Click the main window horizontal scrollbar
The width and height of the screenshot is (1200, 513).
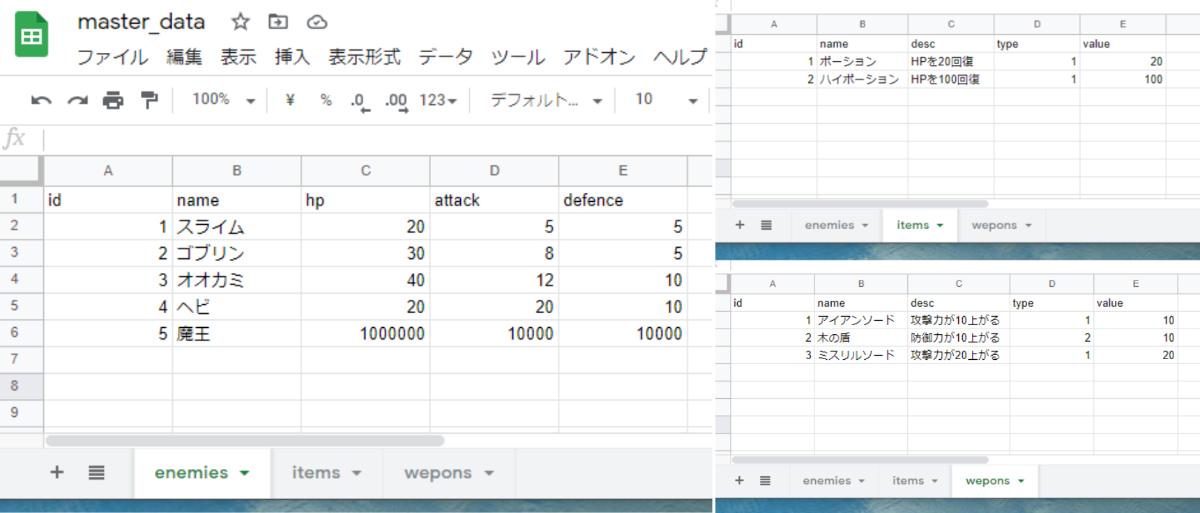click(245, 440)
